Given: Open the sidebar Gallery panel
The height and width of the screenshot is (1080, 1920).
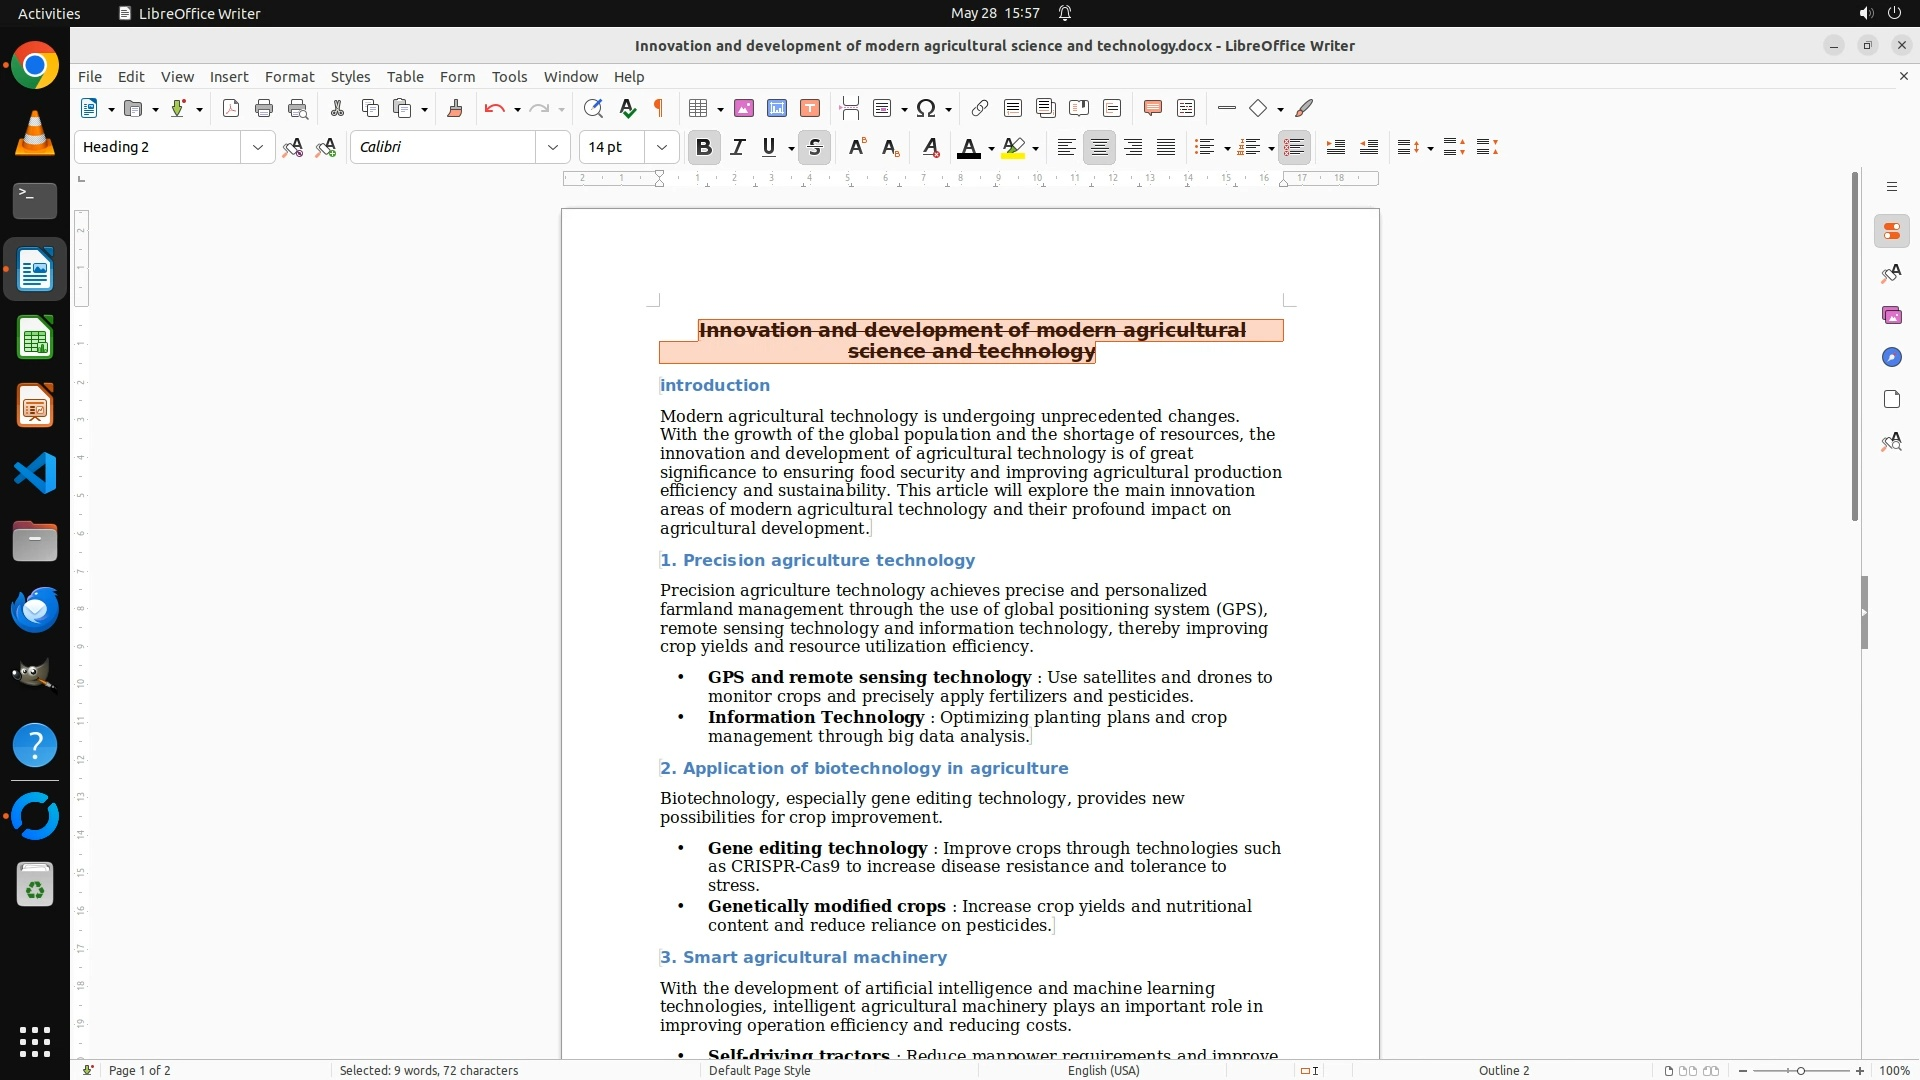Looking at the screenshot, I should (1891, 316).
